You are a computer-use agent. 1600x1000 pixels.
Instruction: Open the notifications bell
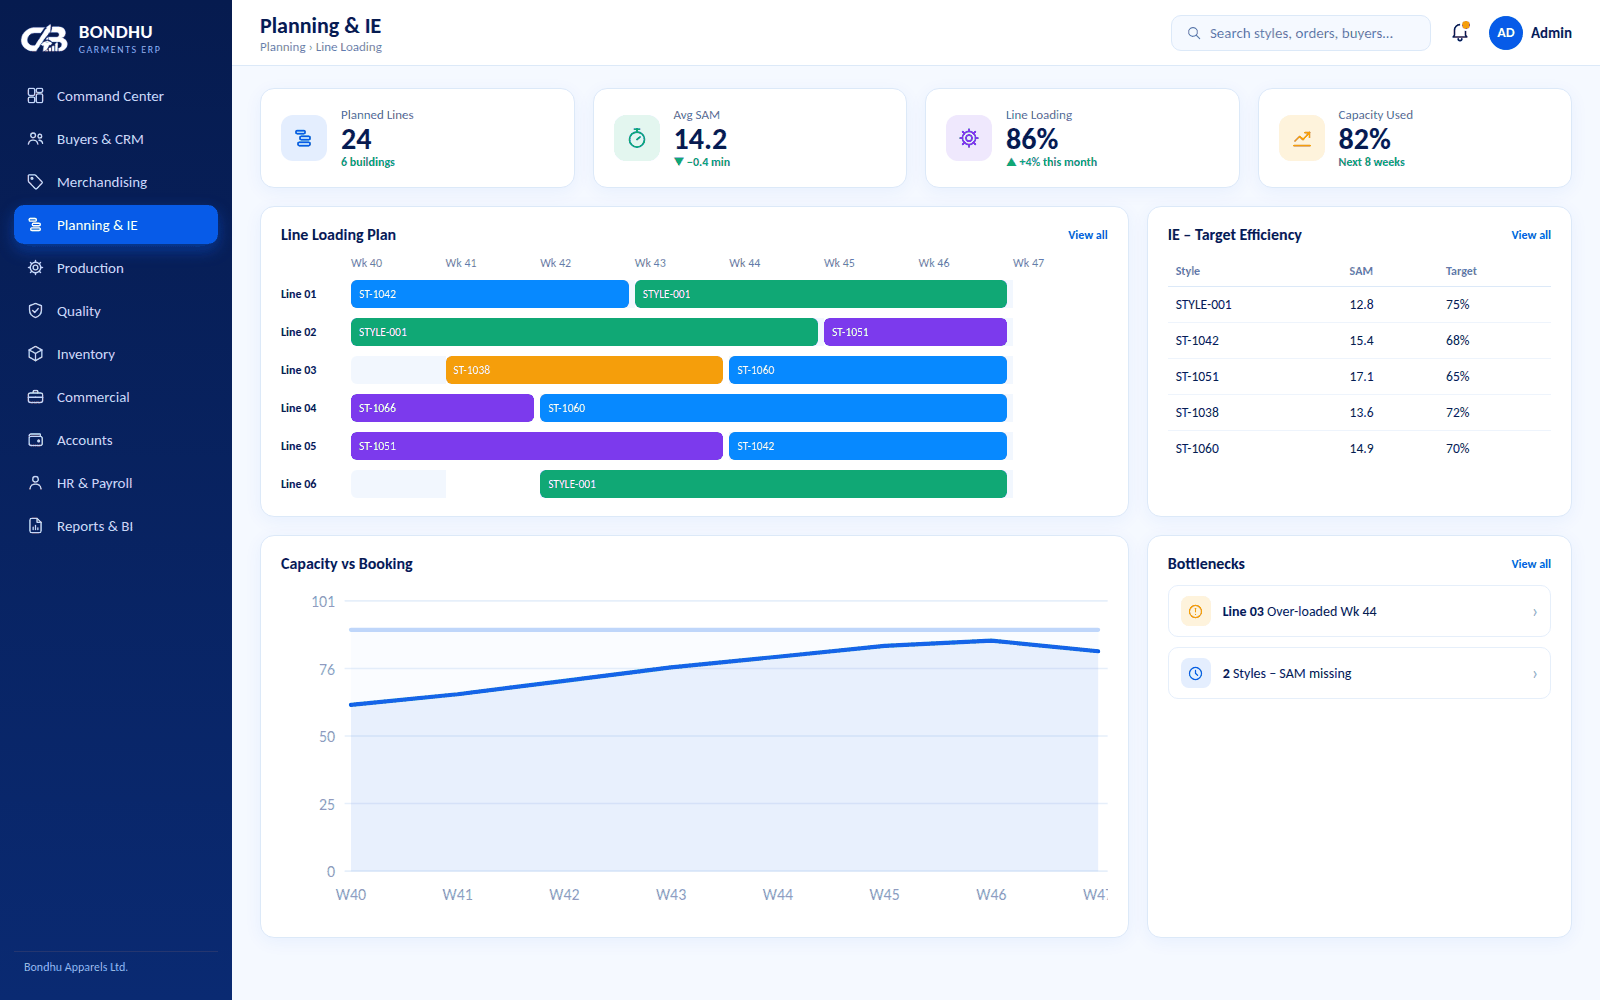1460,33
